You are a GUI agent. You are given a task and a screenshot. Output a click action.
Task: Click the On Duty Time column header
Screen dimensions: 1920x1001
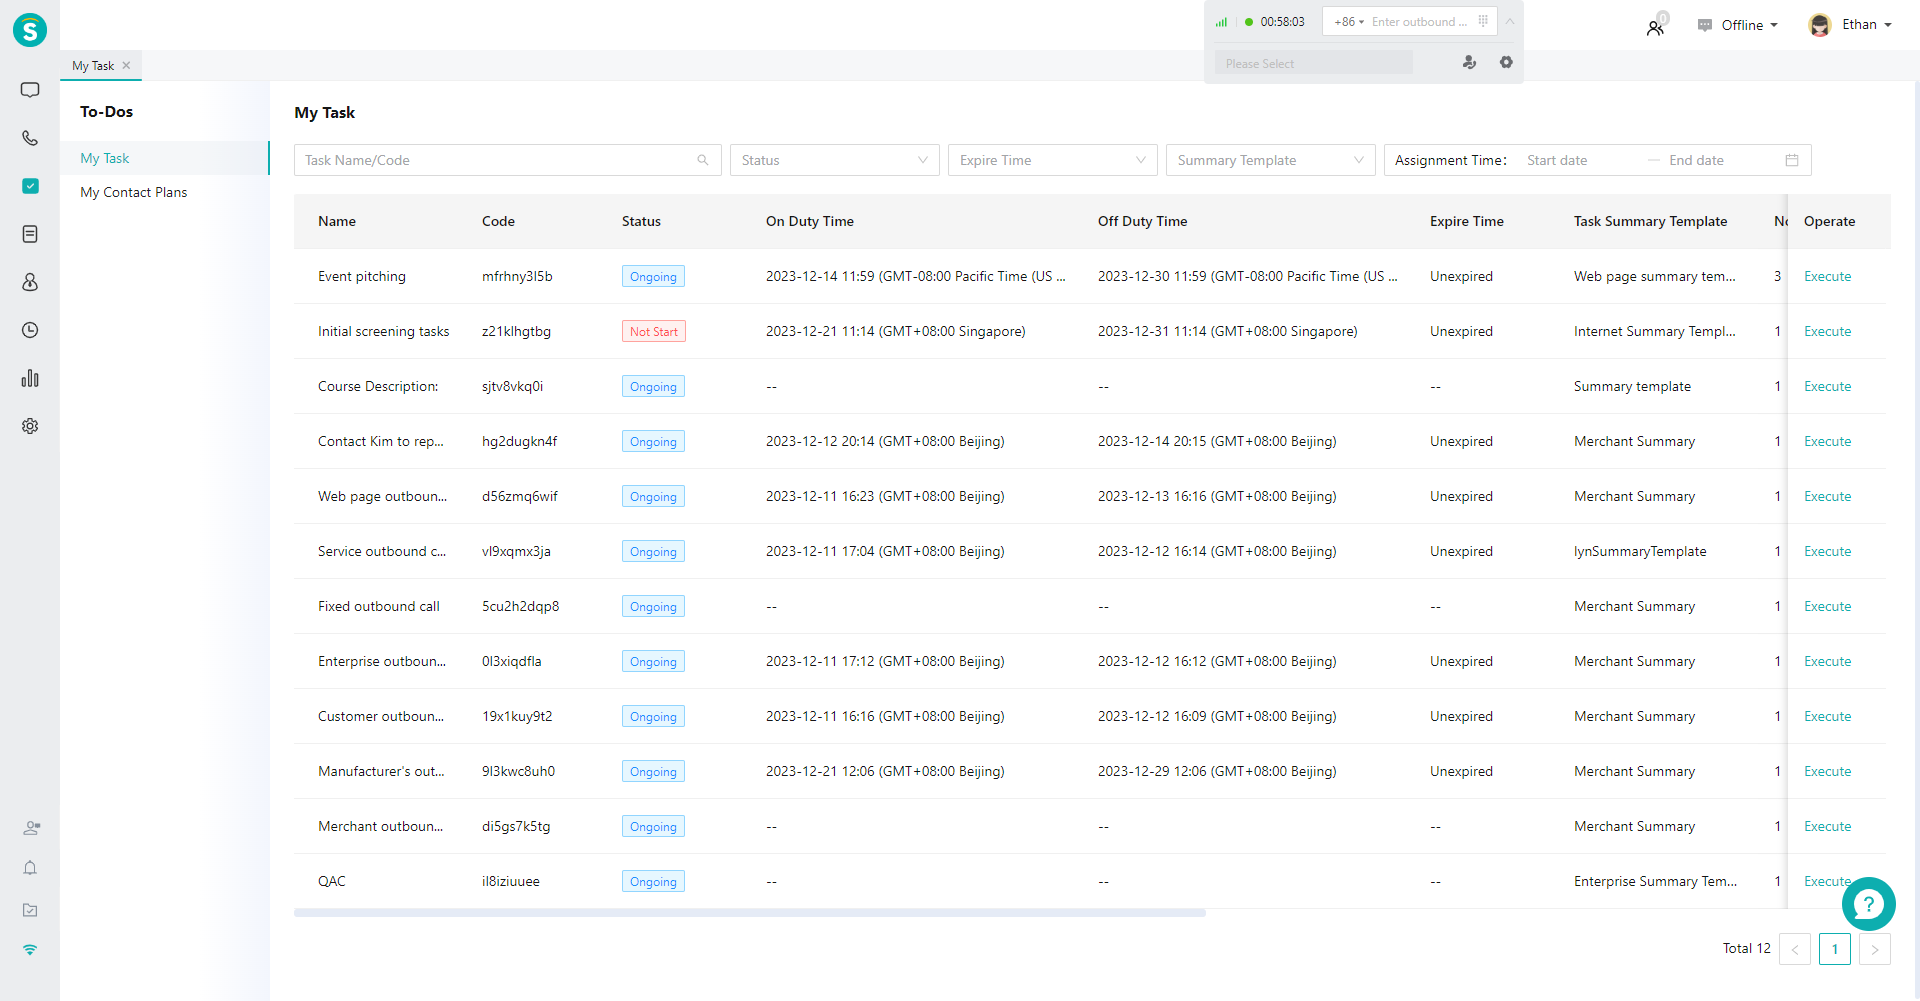coord(810,221)
